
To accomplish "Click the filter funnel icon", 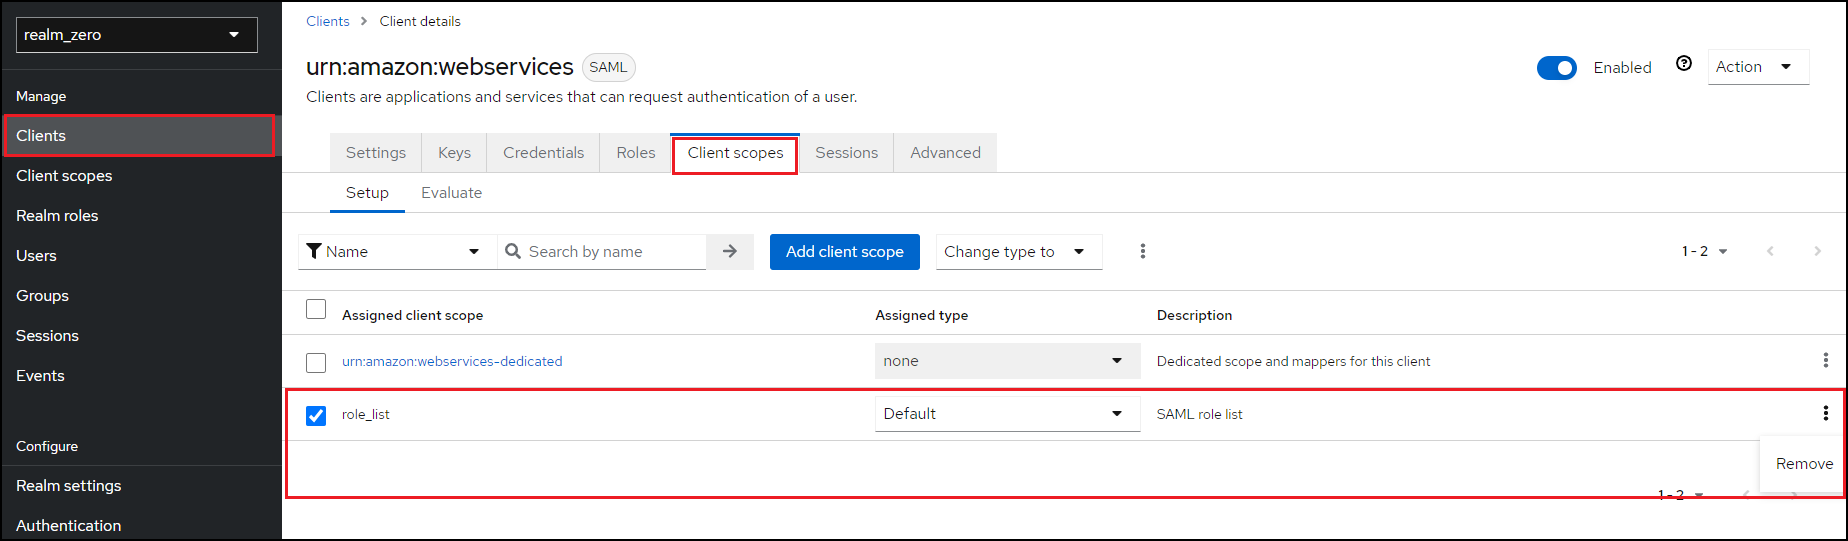I will (x=314, y=251).
